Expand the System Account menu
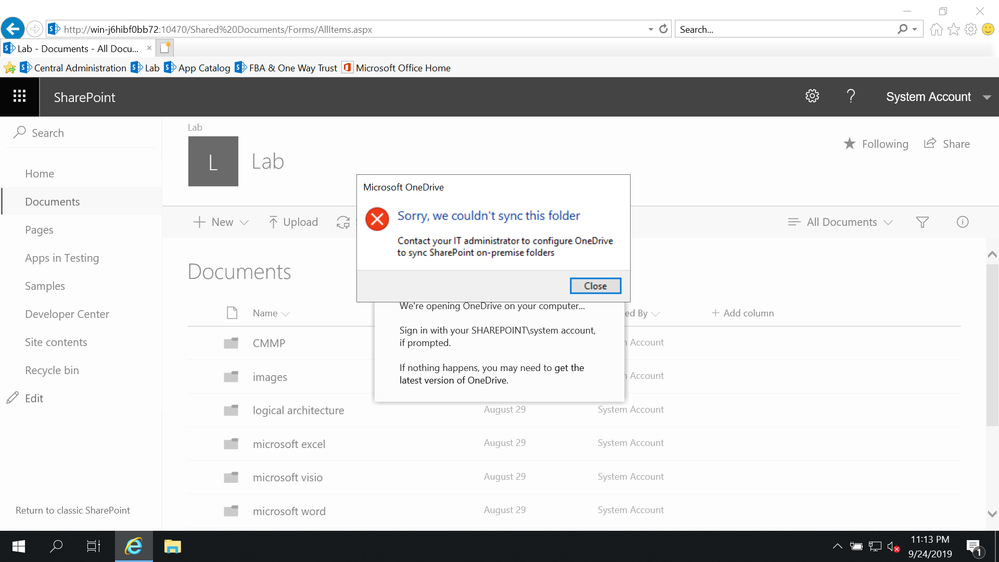 click(x=987, y=97)
